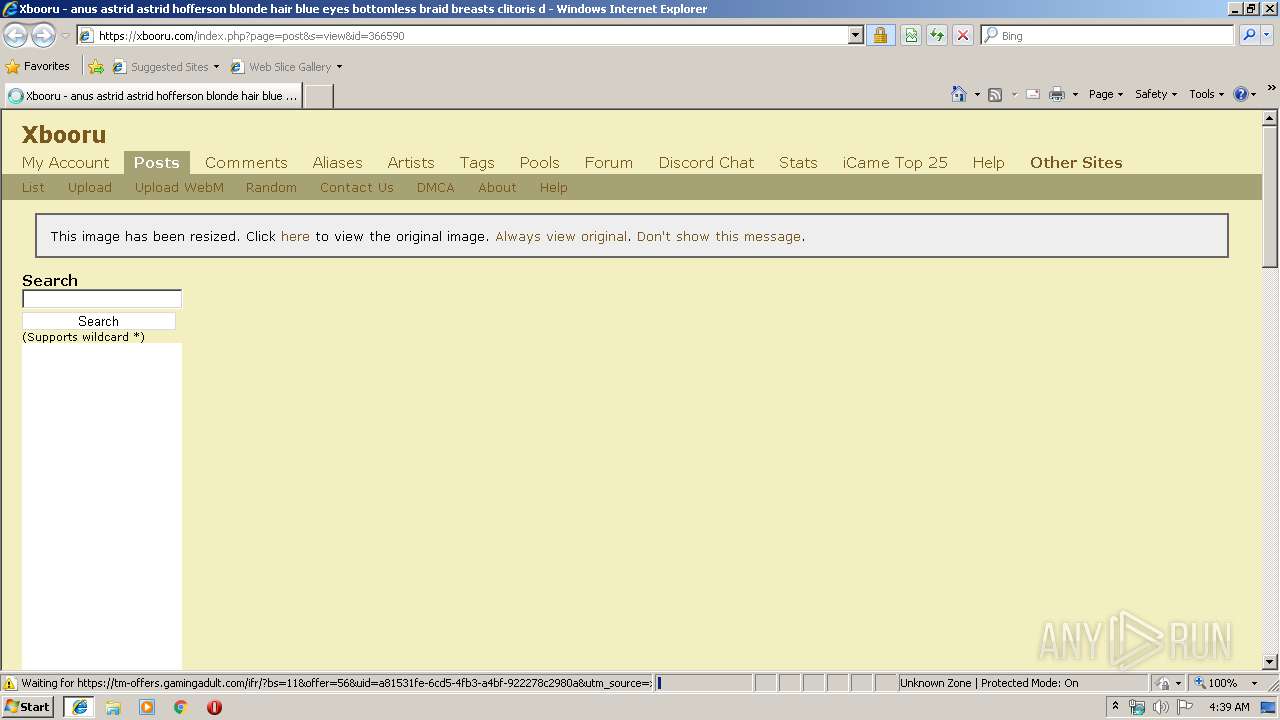Click the Bing search box
Viewport: 1280px width, 720px height.
pyautogui.click(x=1115, y=36)
